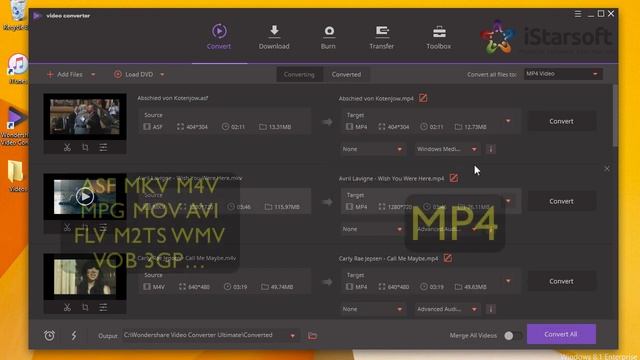640x360 pixels.
Task: Select the Source 13.31MB size text
Action: [276, 127]
